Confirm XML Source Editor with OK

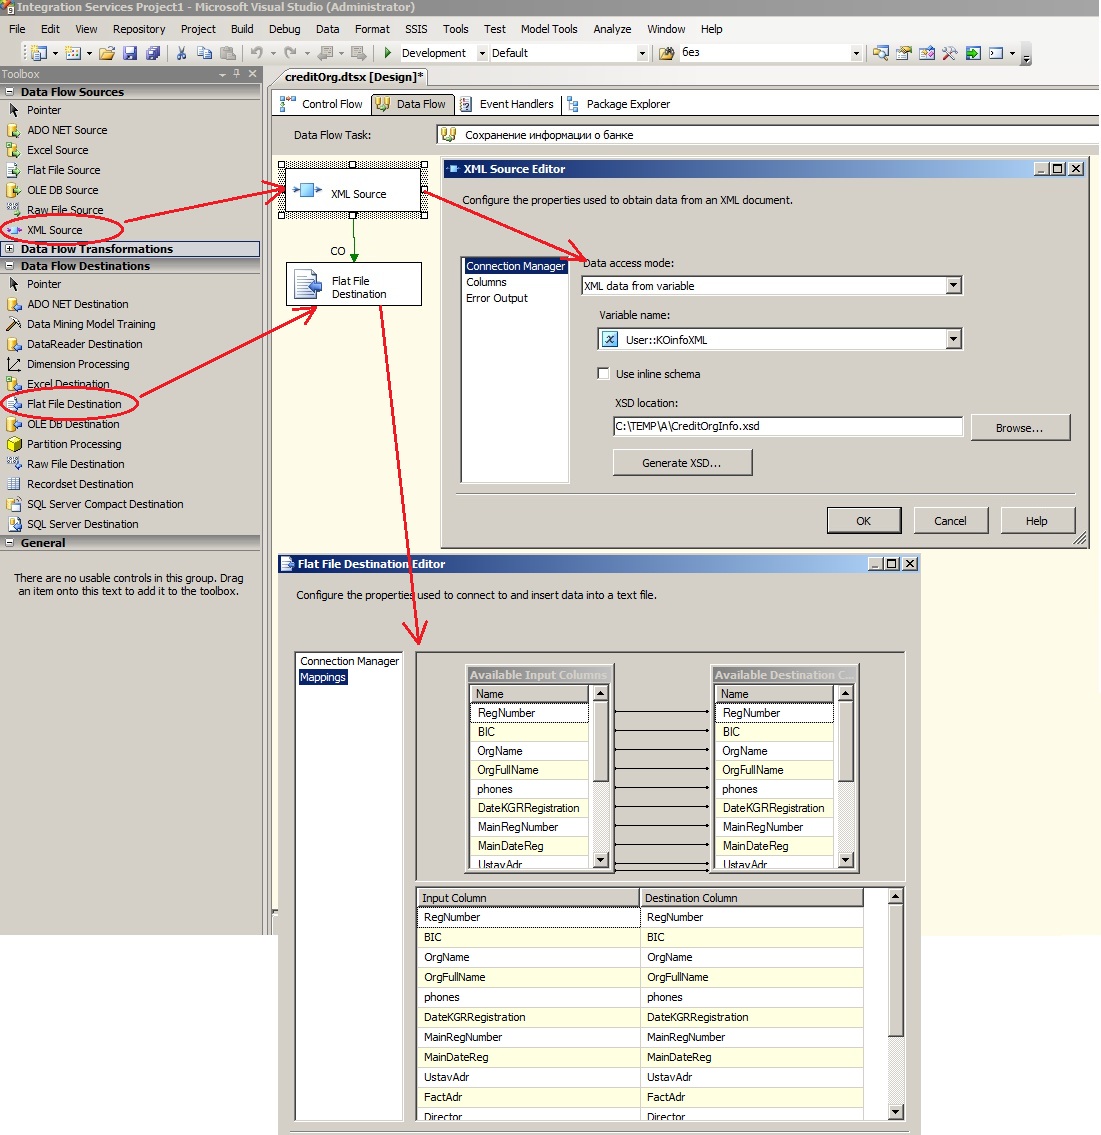pos(864,520)
